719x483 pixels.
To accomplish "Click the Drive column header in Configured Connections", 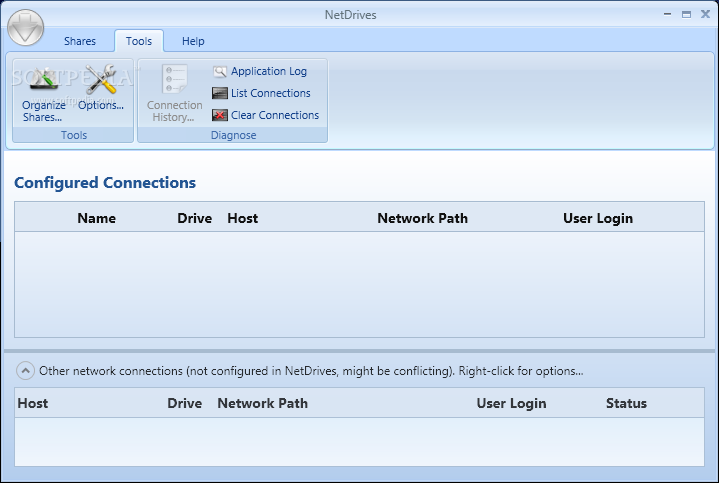I will 194,218.
